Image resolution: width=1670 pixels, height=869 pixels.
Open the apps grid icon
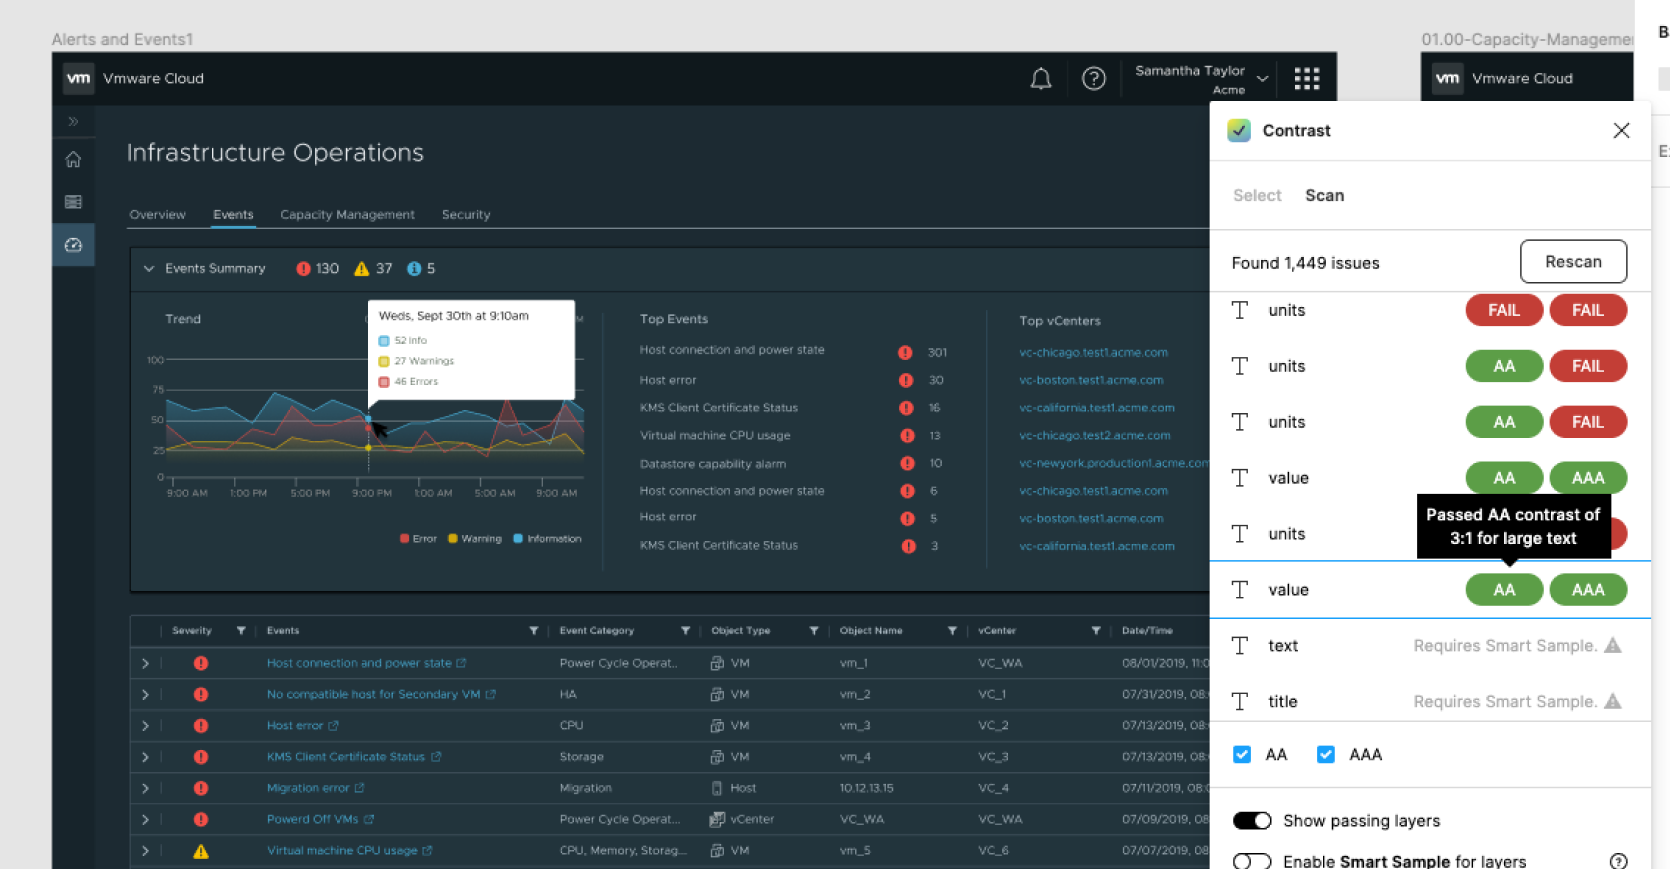click(1307, 79)
